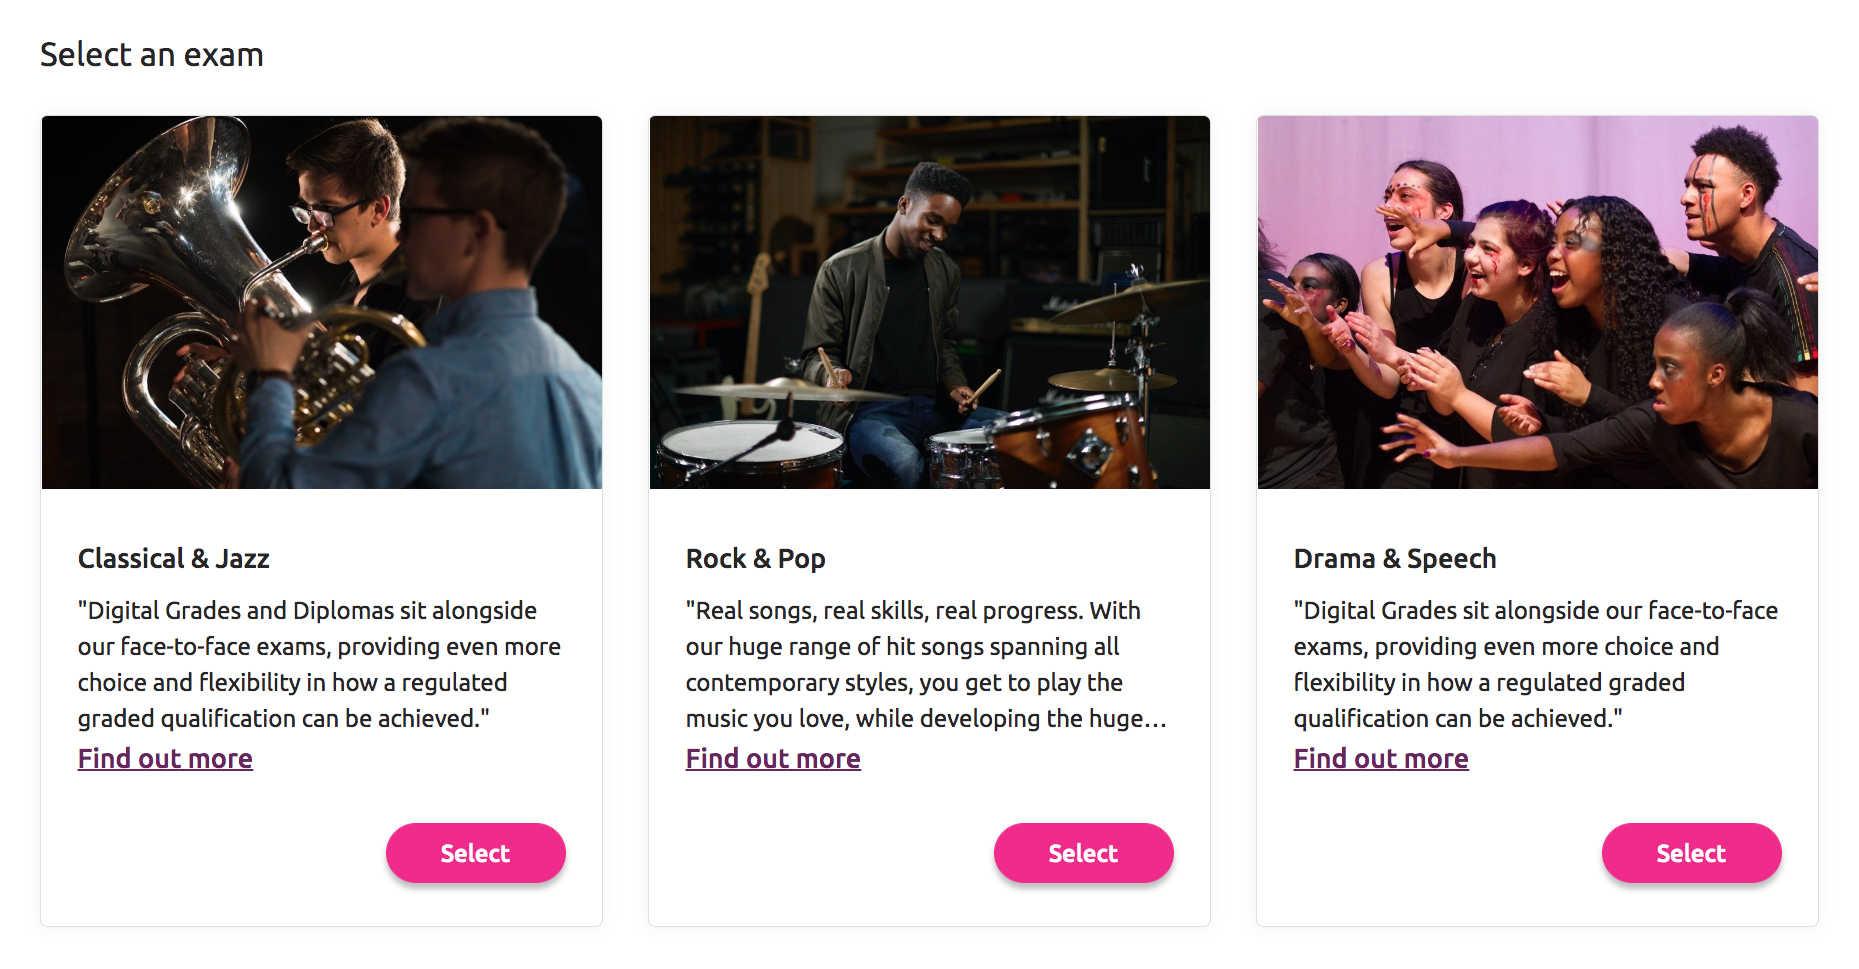Click the "Select an exam" page heading
The height and width of the screenshot is (969, 1859).
pos(152,55)
